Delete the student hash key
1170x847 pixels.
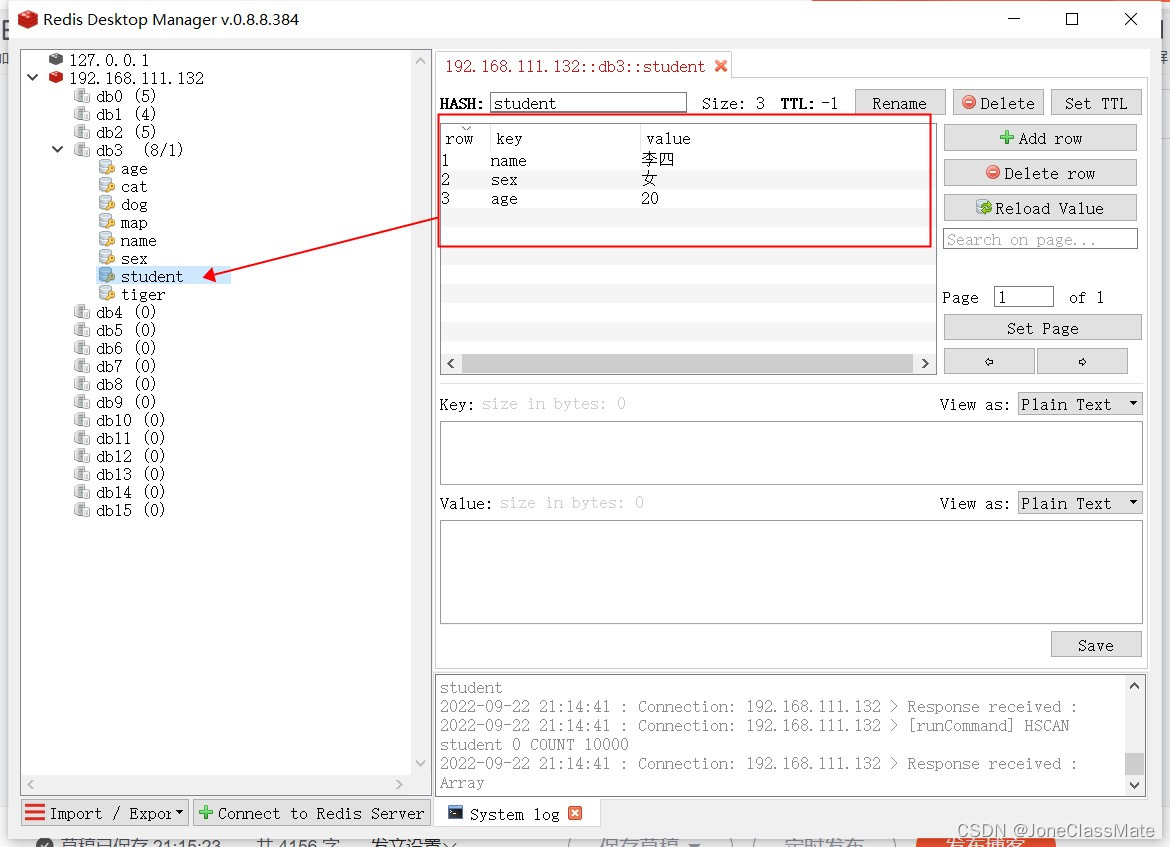tap(998, 103)
